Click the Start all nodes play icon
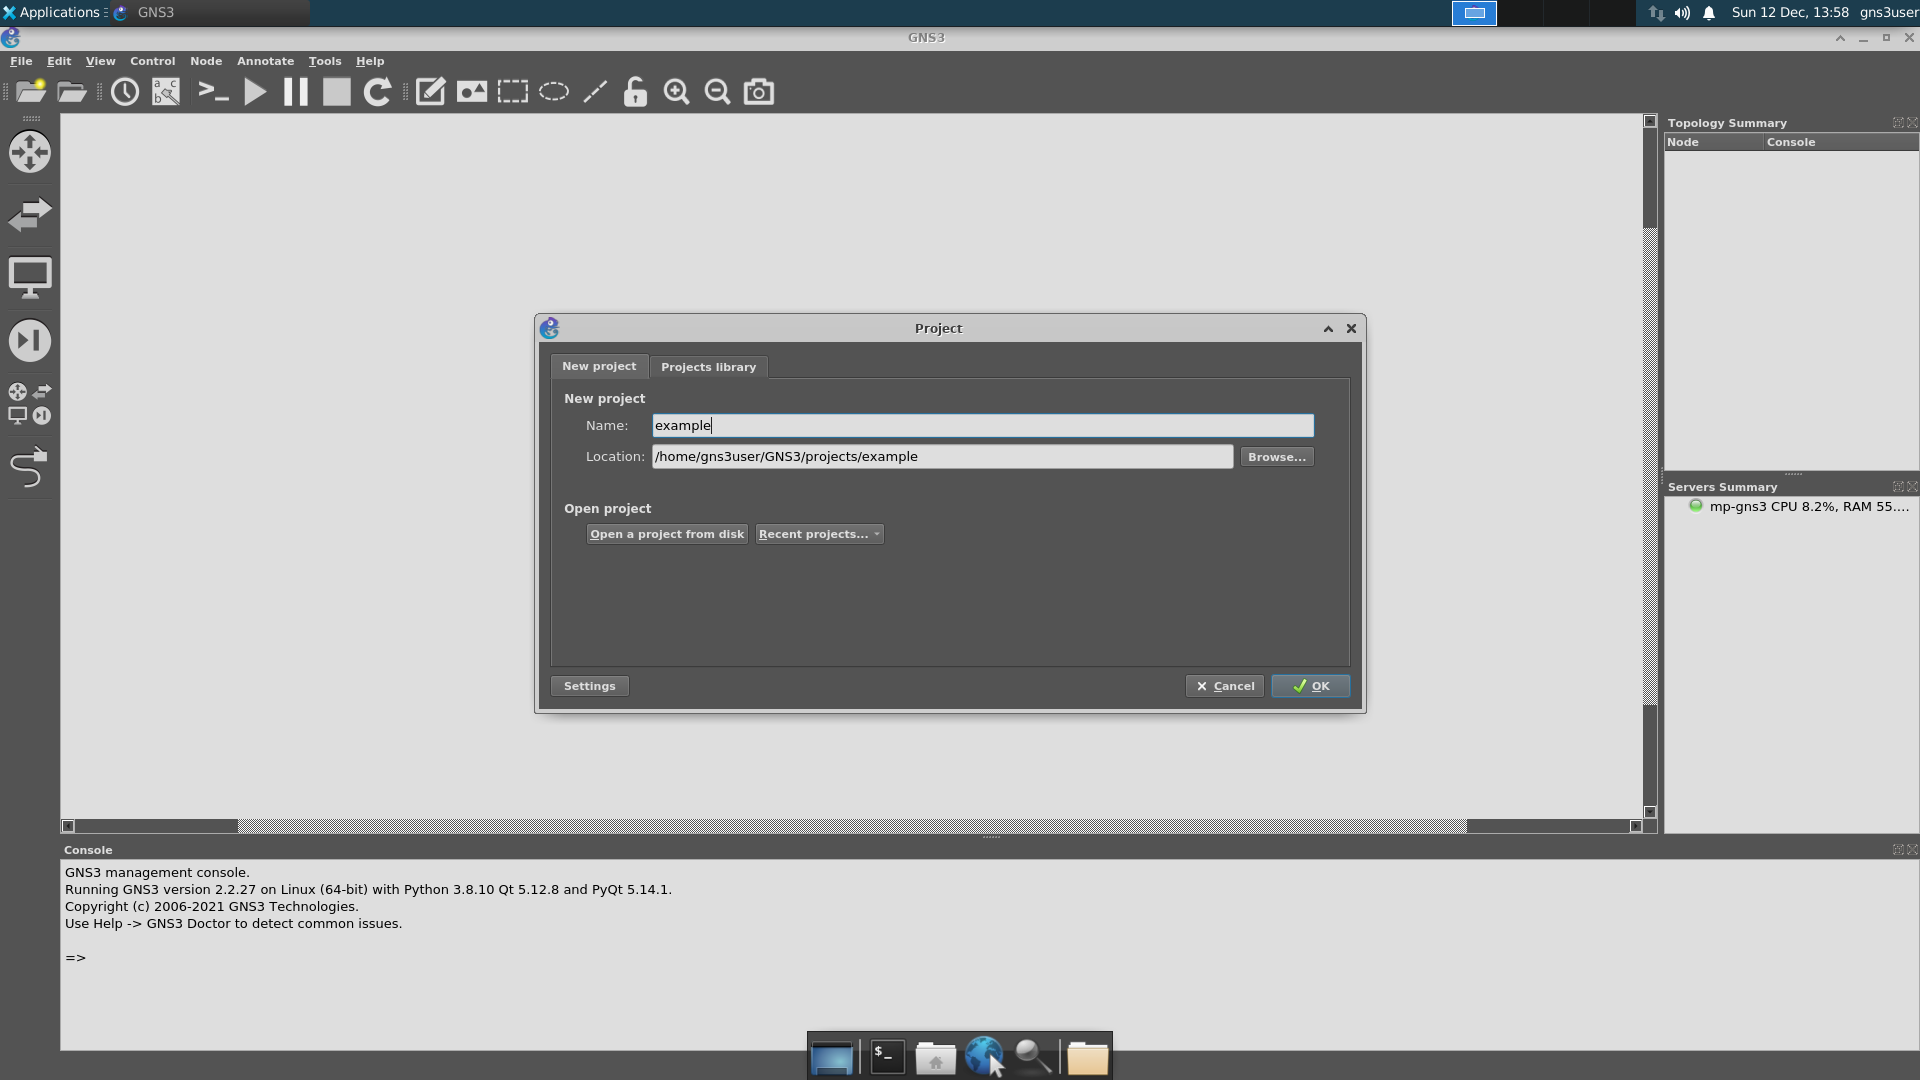The height and width of the screenshot is (1080, 1920). tap(255, 92)
